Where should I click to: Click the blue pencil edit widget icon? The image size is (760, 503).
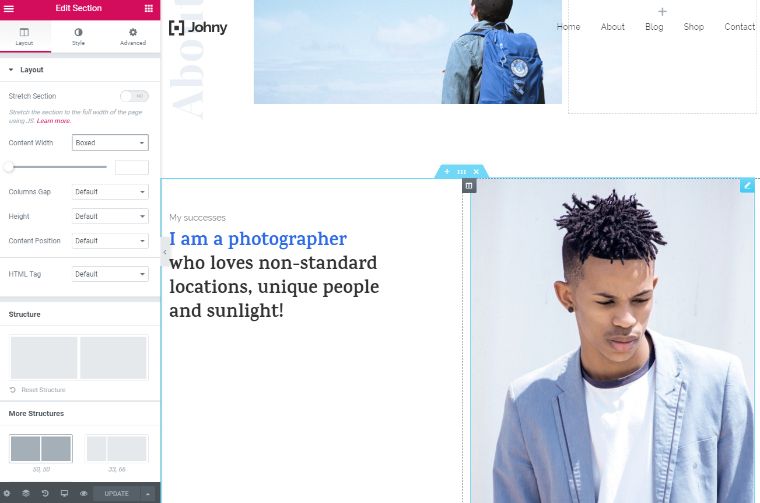[x=747, y=186]
